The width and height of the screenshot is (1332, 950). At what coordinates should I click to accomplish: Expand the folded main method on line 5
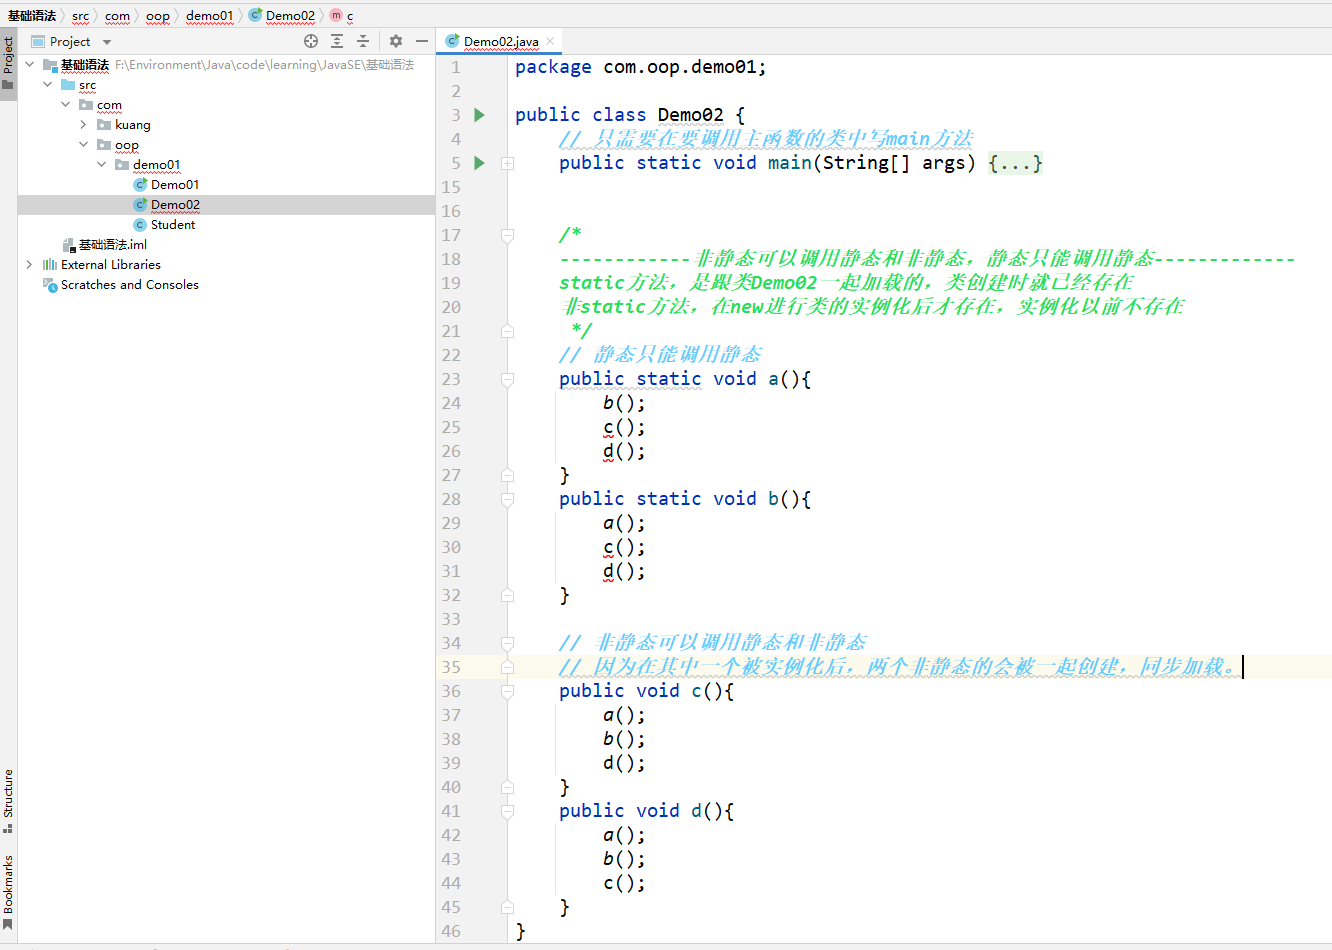point(508,163)
